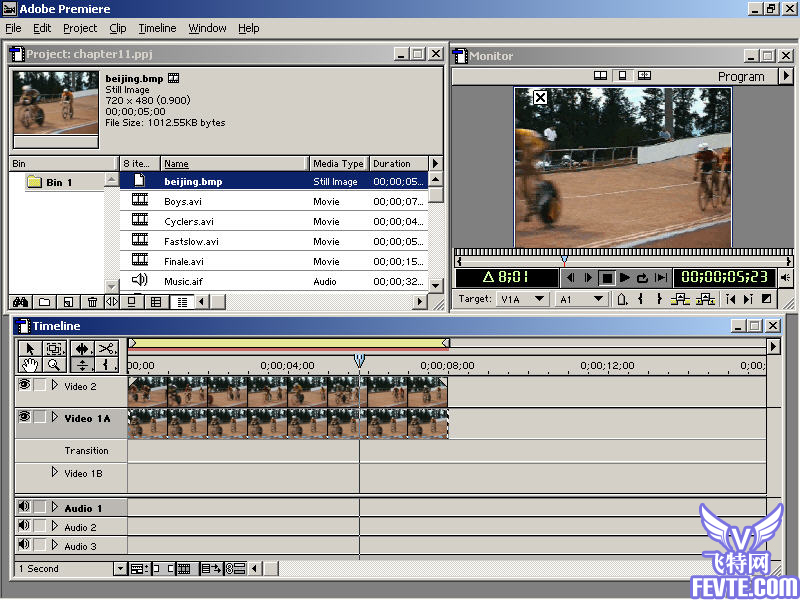Toggle Snap to Edges in Timeline

pyautogui.click(x=164, y=568)
